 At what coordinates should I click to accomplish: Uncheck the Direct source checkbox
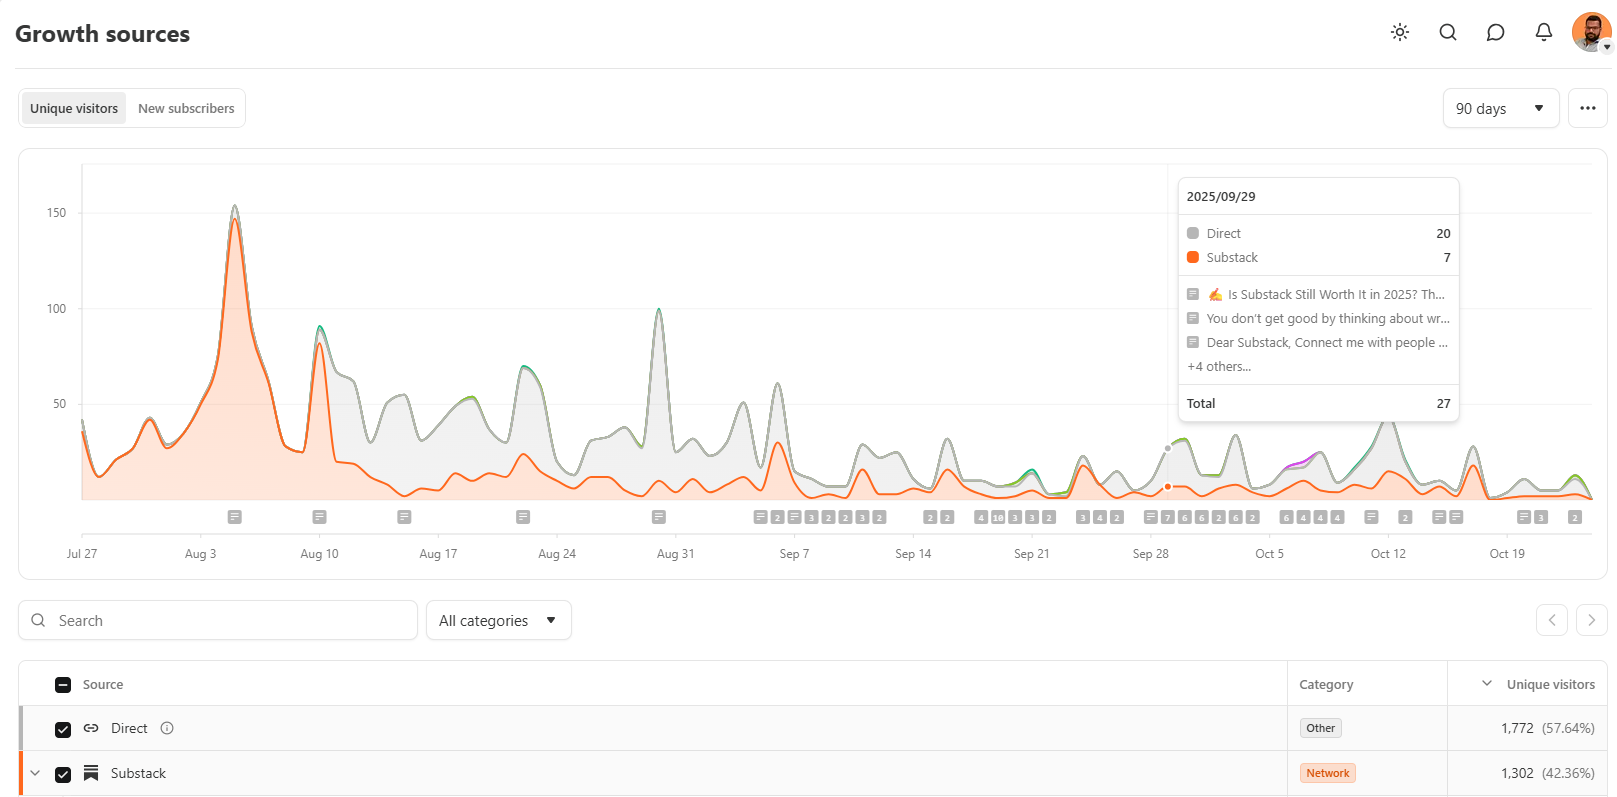(63, 729)
